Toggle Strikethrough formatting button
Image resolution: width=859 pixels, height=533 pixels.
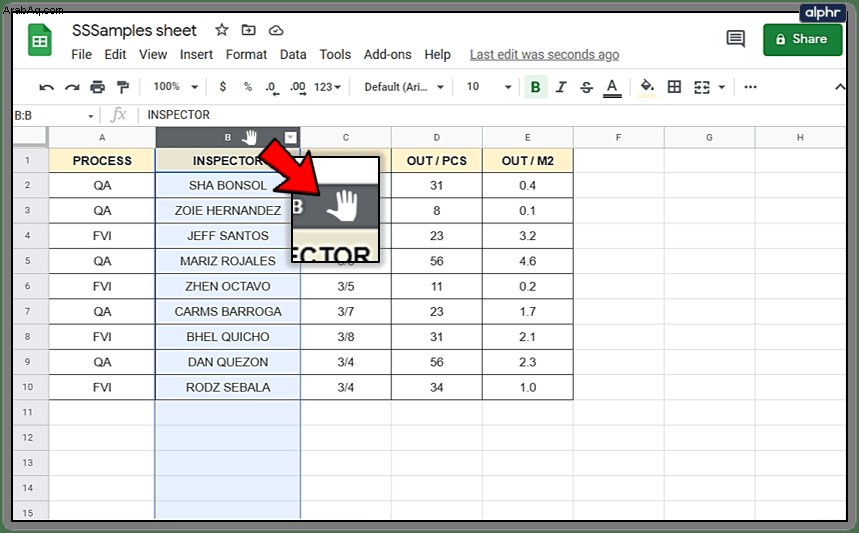(x=586, y=87)
